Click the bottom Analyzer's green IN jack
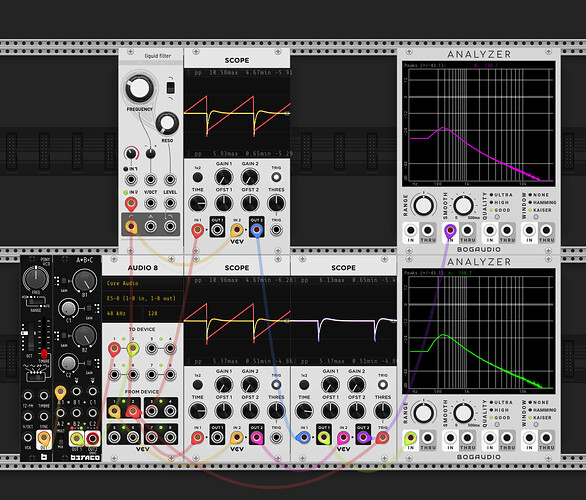Viewport: 586px width, 500px height. [410, 438]
